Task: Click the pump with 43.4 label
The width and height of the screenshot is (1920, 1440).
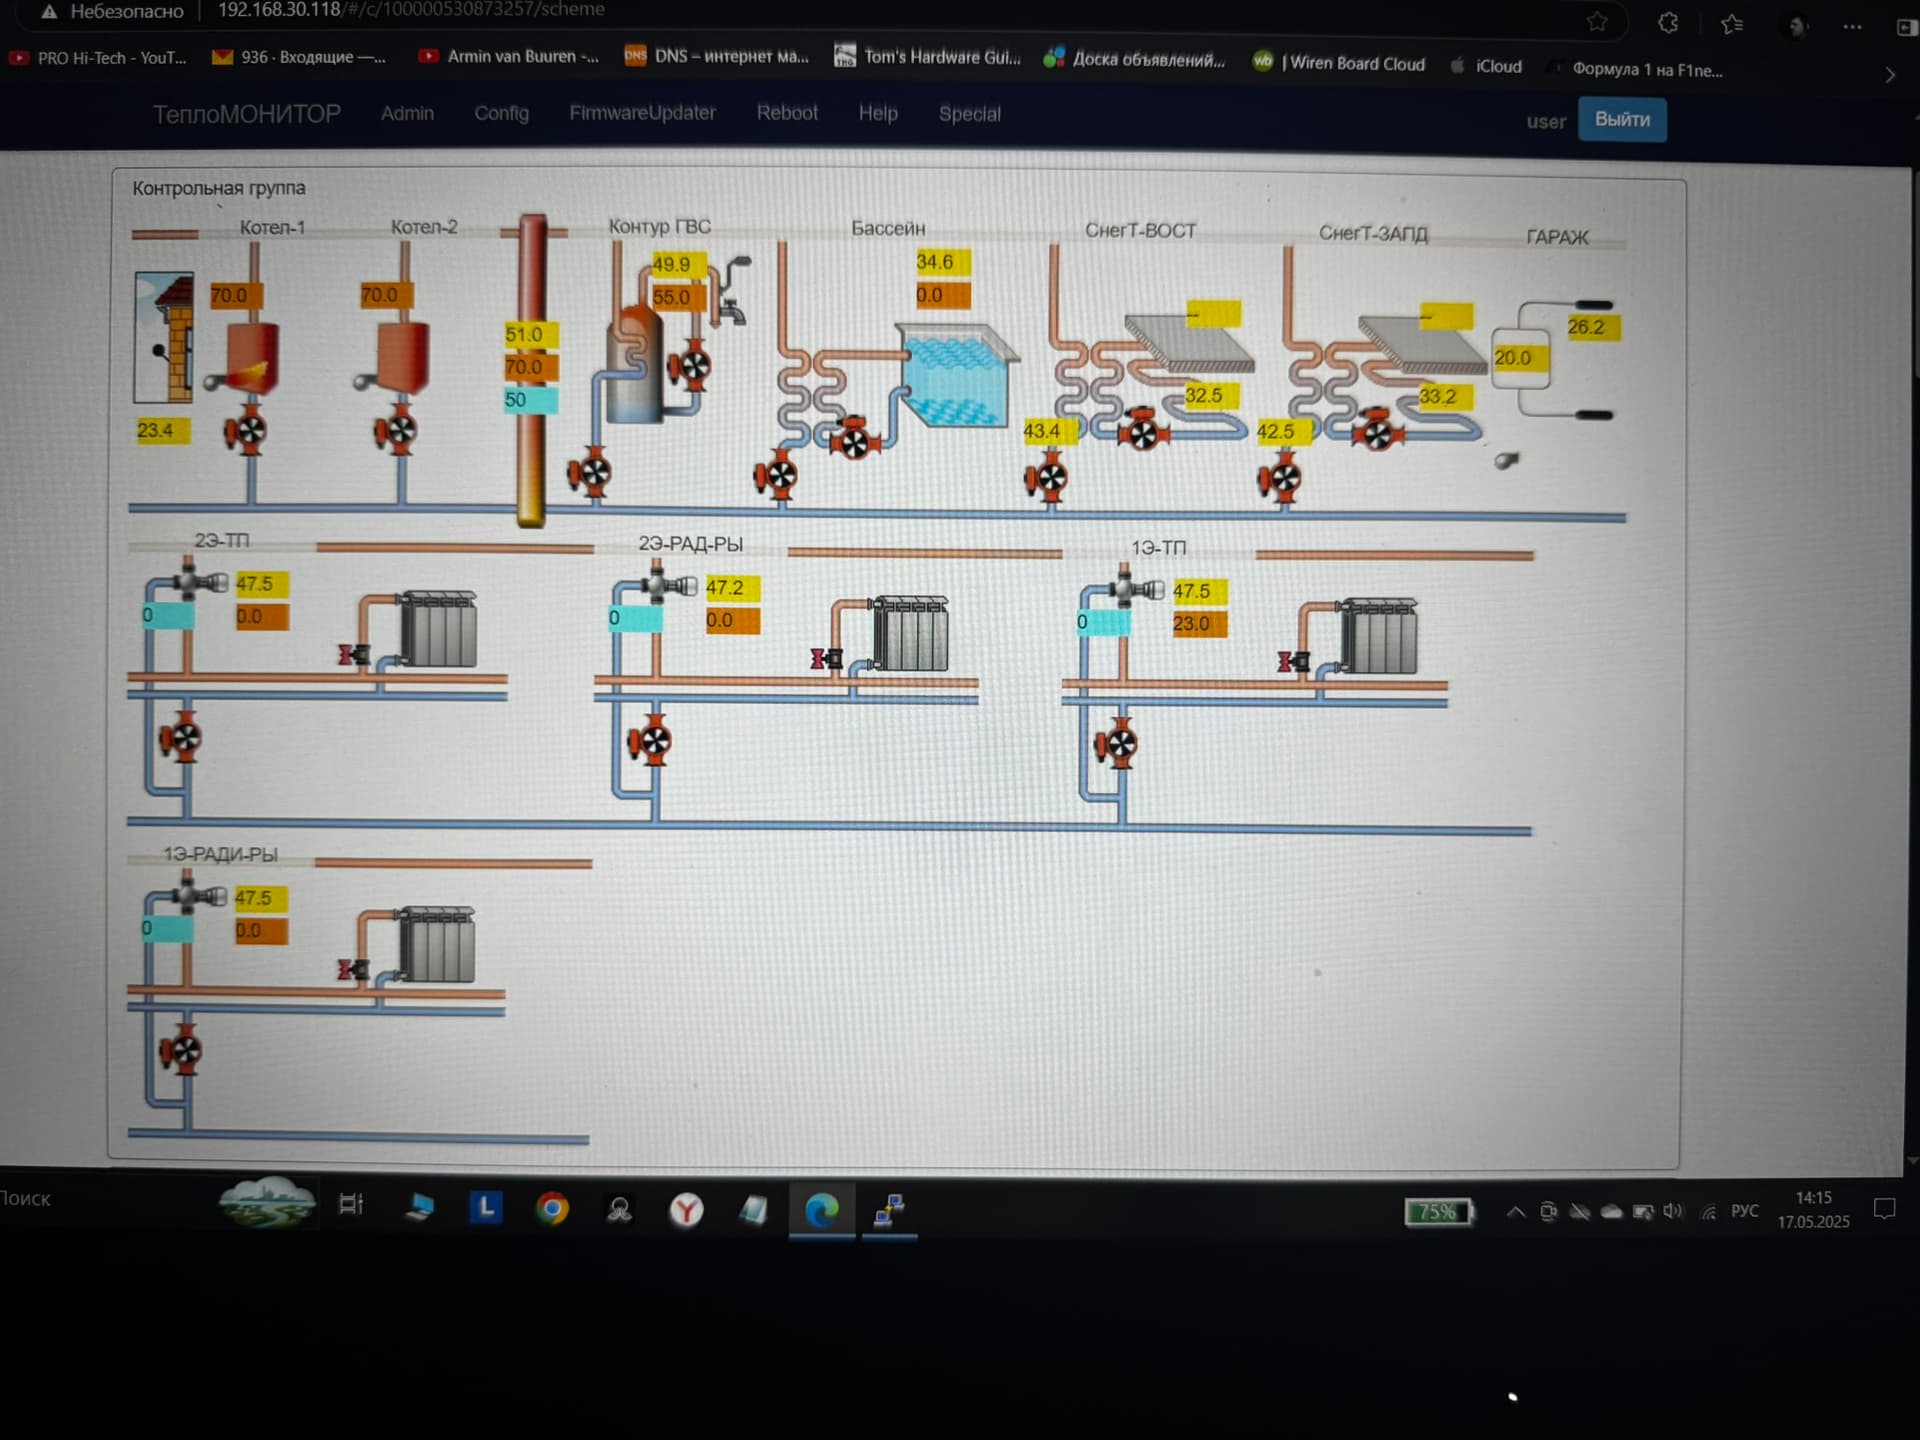Action: click(x=1048, y=478)
